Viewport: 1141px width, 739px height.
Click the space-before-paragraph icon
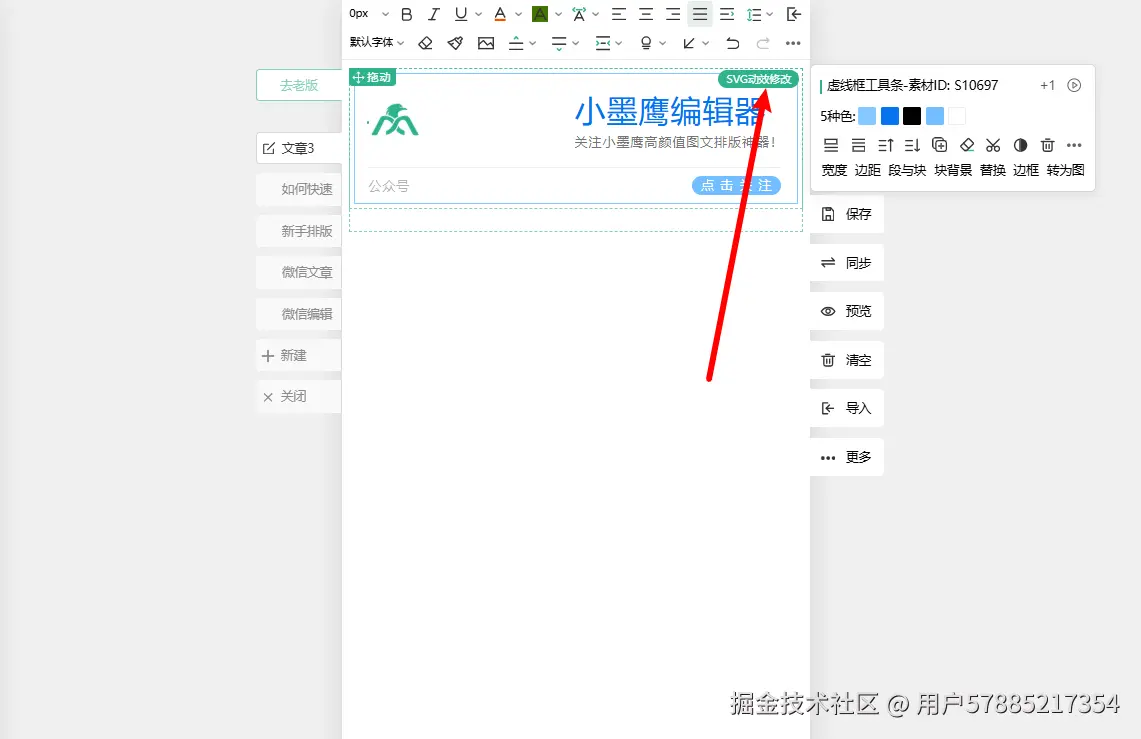coord(516,43)
